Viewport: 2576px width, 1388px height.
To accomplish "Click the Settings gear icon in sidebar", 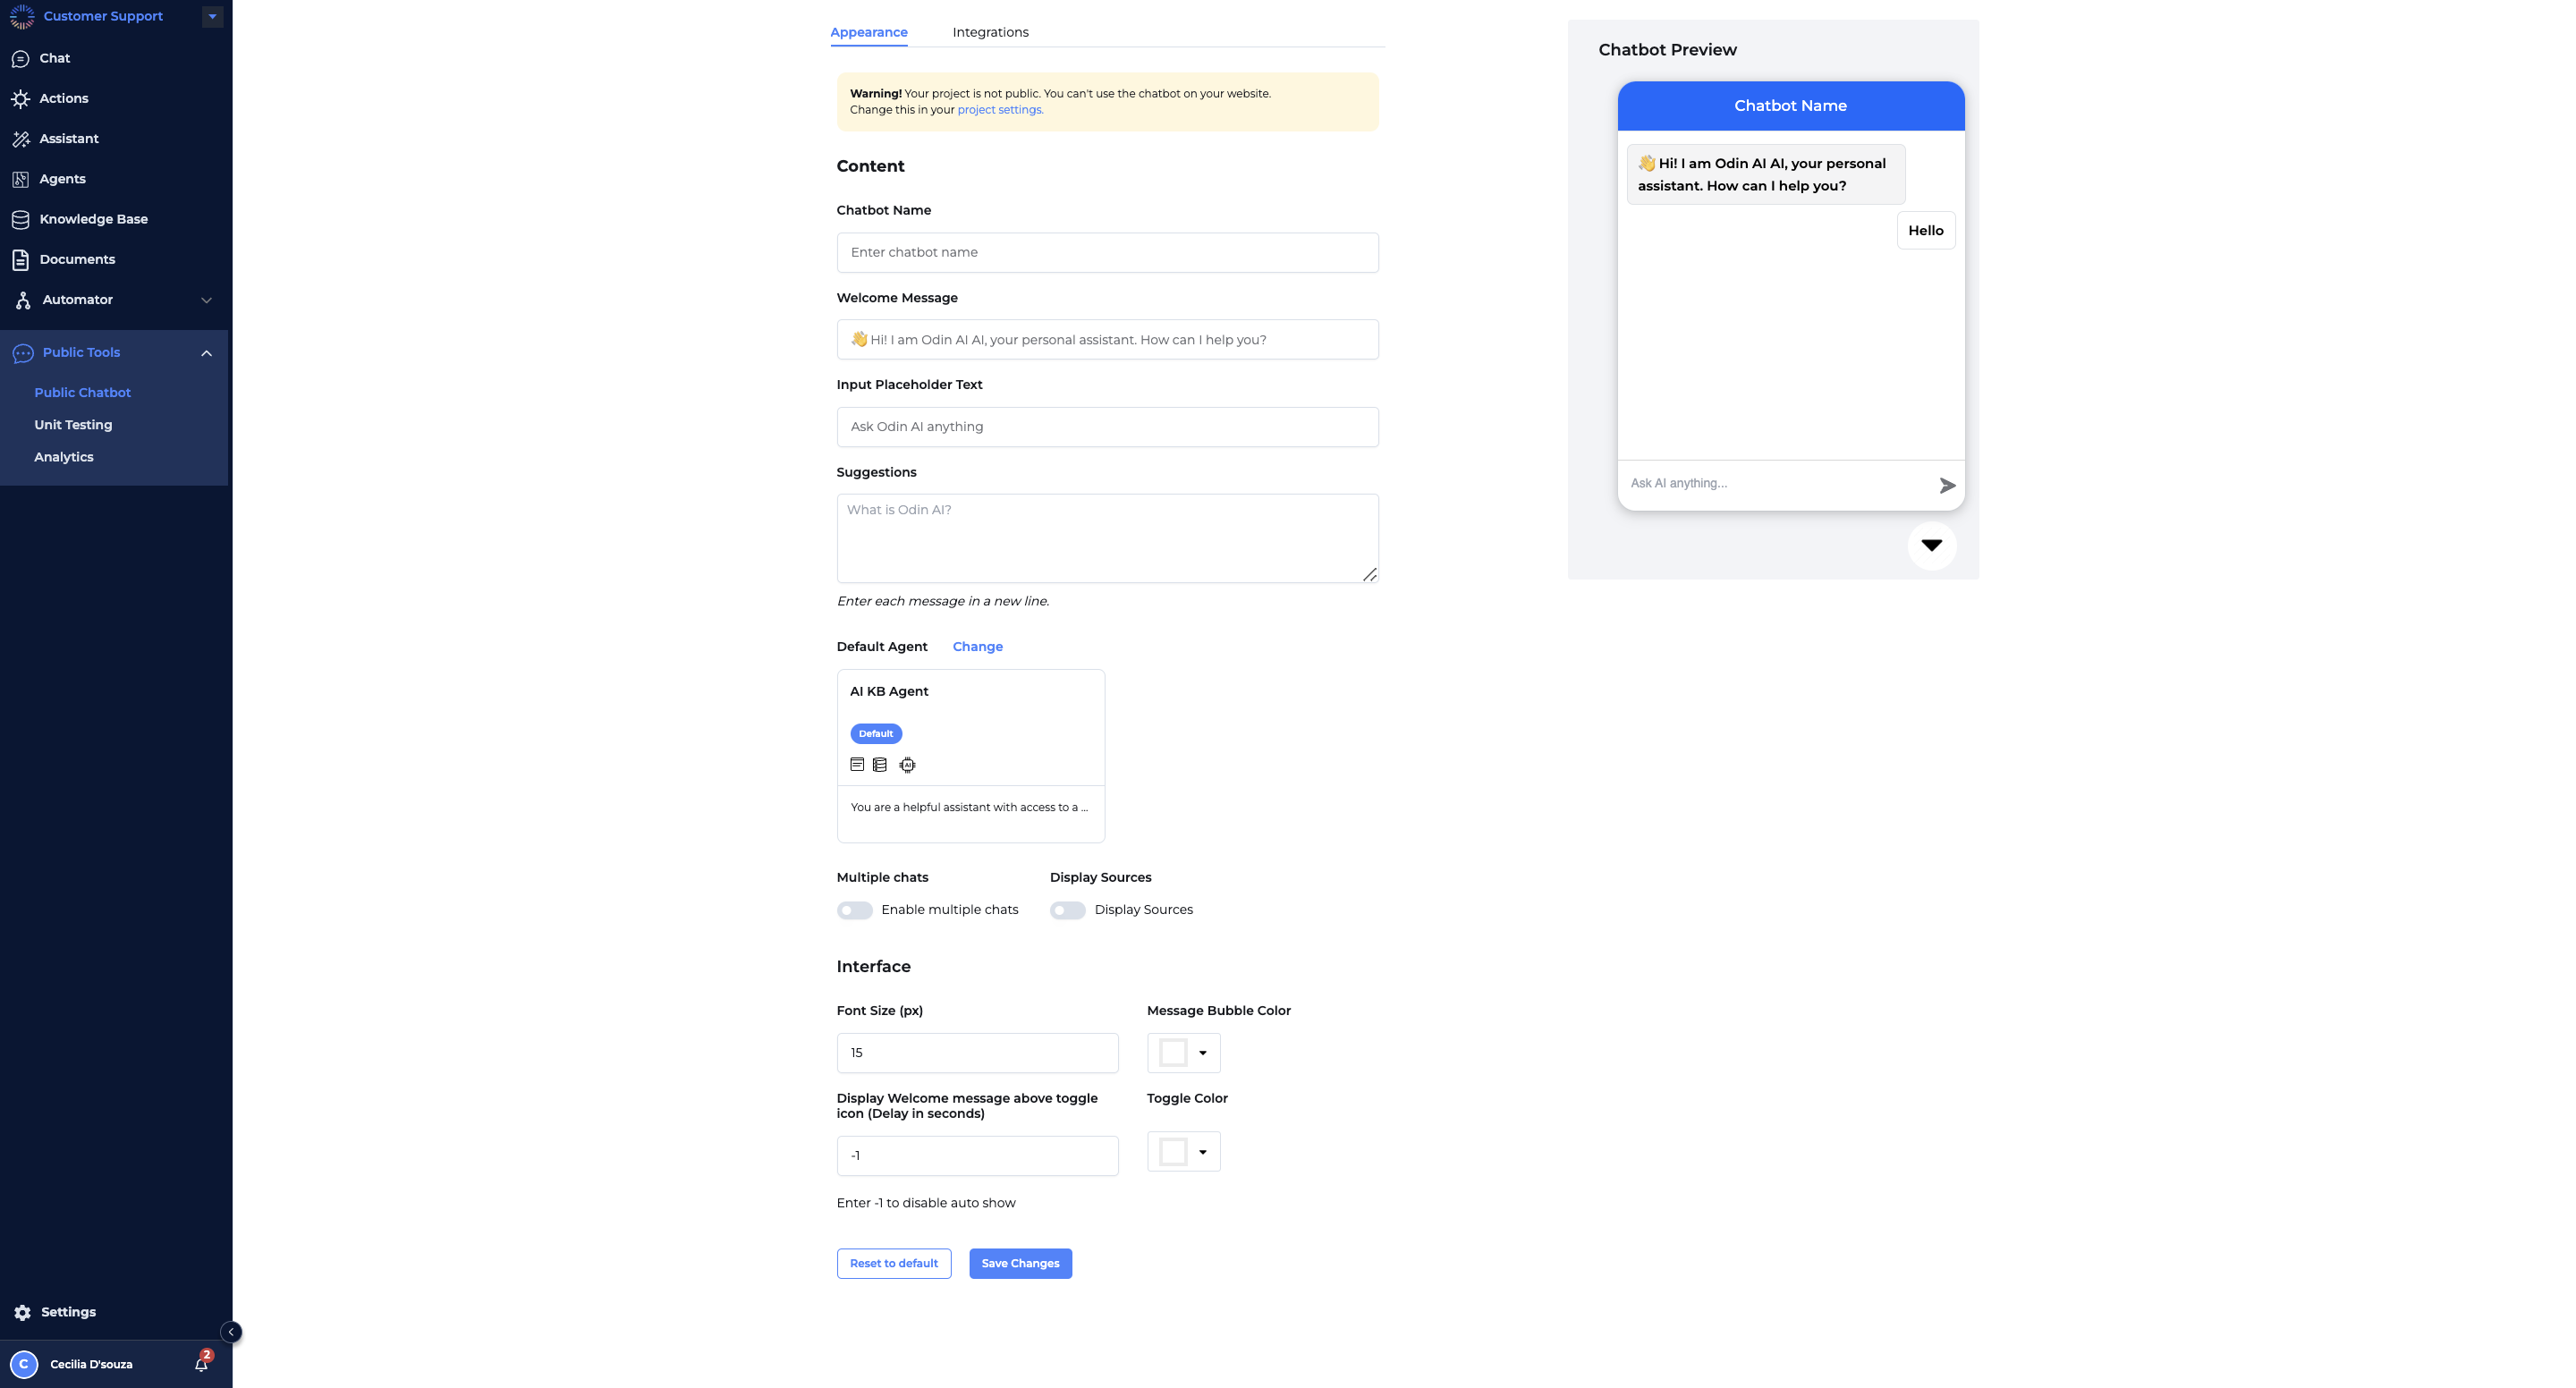I will [22, 1313].
